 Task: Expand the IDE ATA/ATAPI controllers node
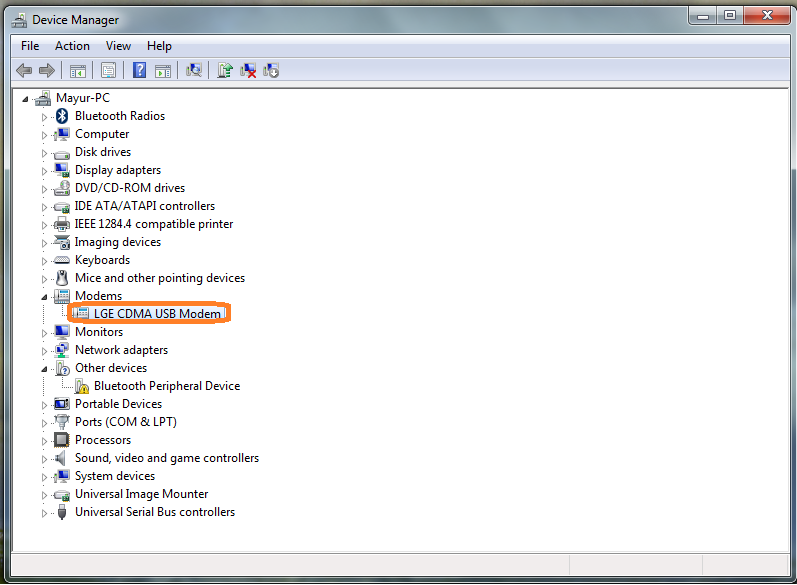click(44, 207)
